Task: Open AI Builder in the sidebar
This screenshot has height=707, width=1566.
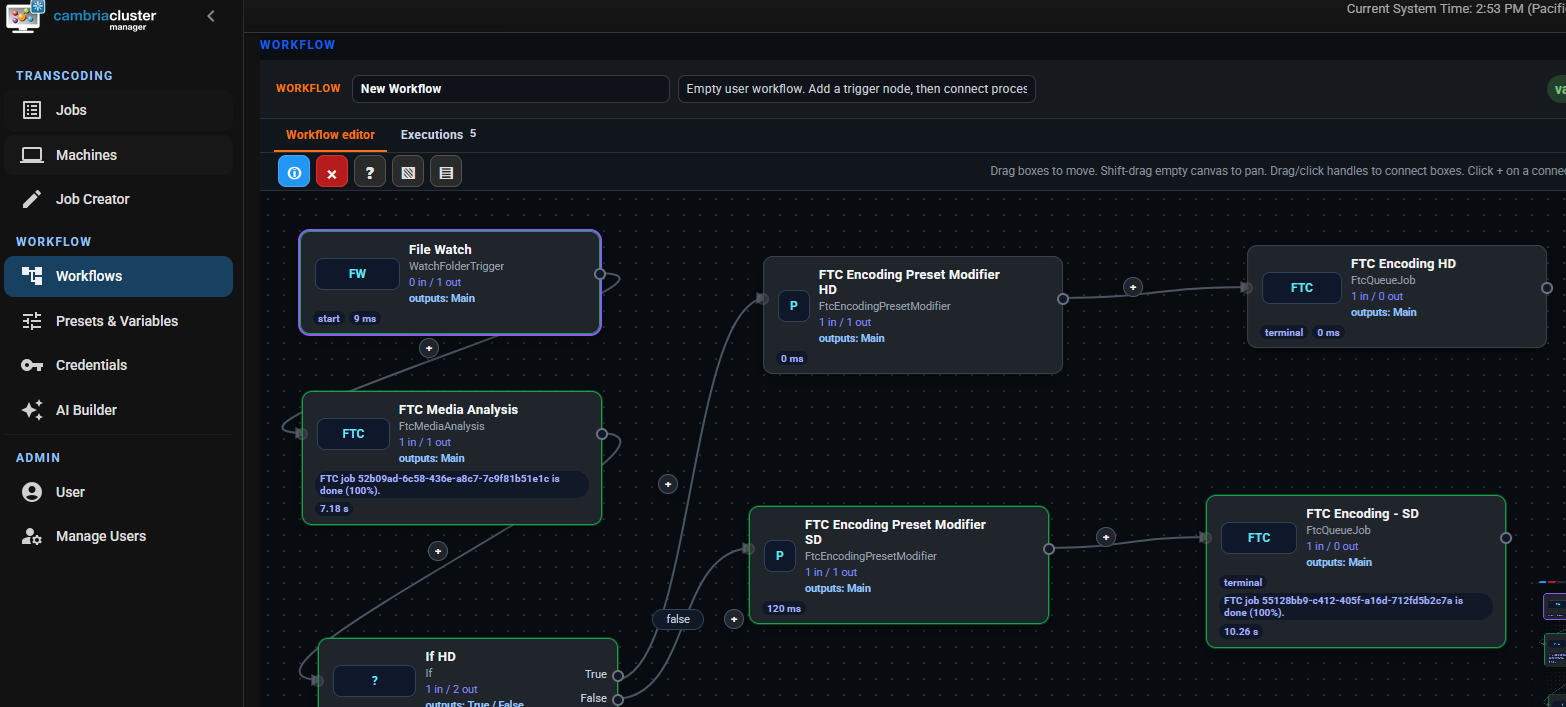Action: pos(118,410)
